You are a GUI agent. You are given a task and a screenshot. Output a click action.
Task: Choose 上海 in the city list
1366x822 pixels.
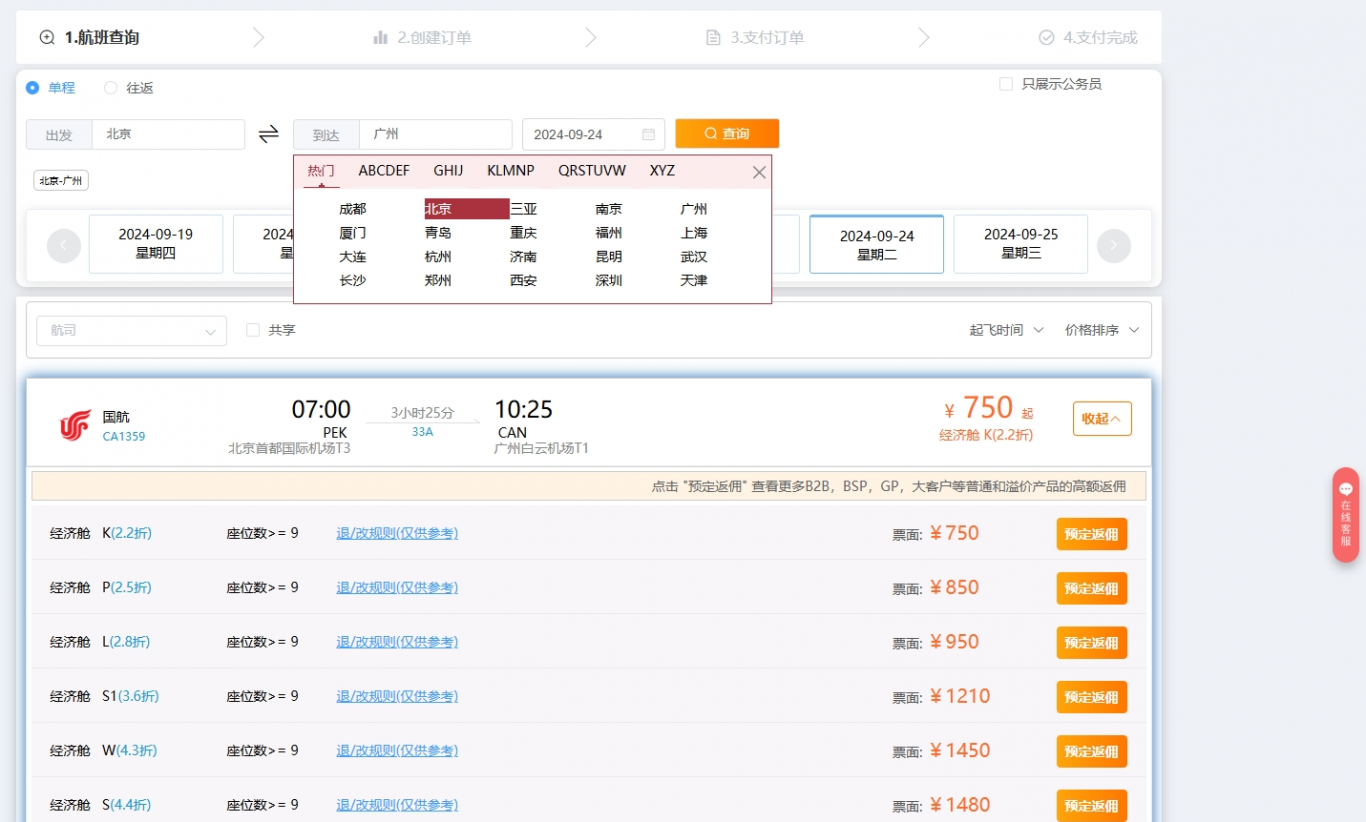pos(694,233)
